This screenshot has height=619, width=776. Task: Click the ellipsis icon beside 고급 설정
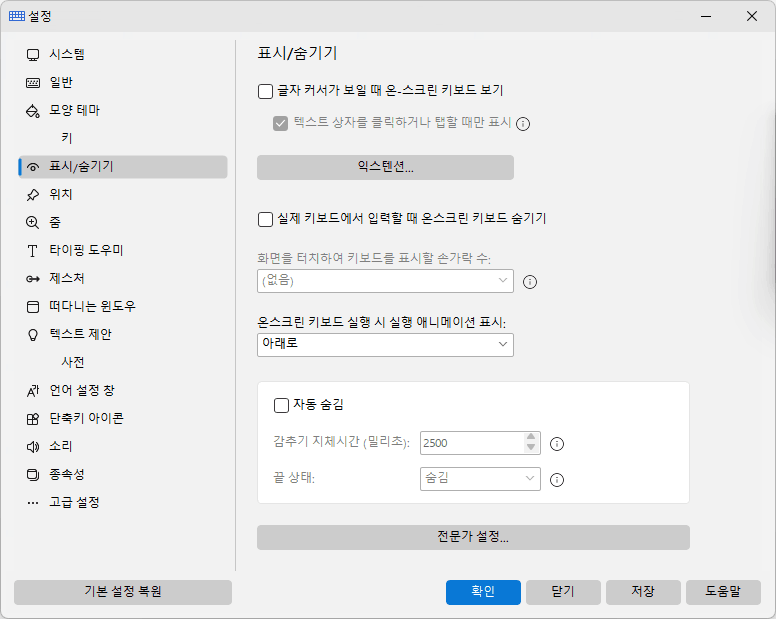coord(33,503)
